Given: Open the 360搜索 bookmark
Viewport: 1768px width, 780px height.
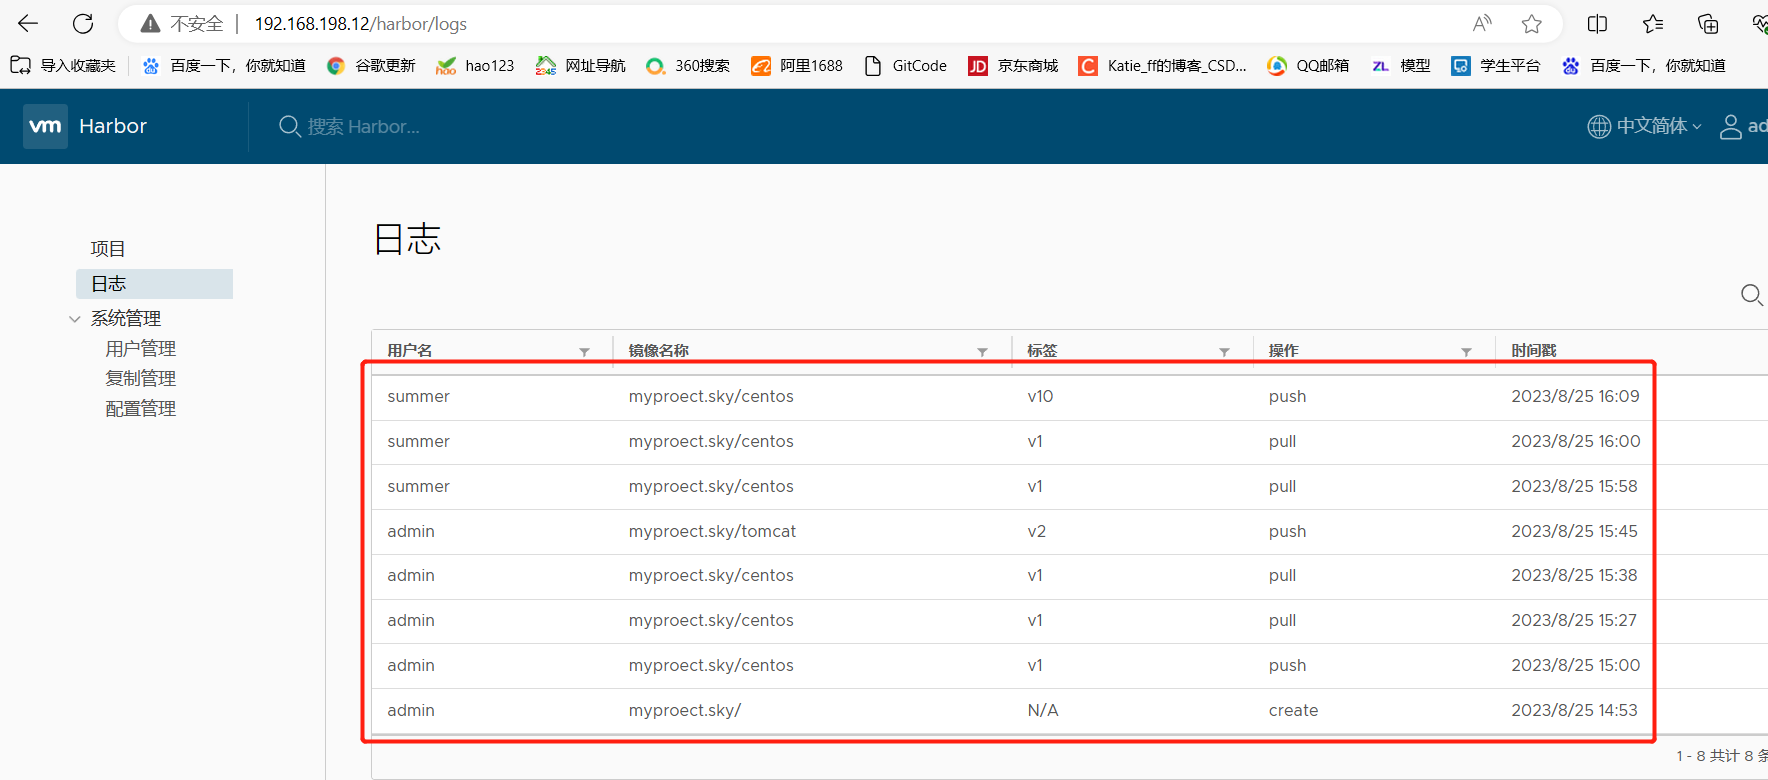Looking at the screenshot, I should 688,65.
